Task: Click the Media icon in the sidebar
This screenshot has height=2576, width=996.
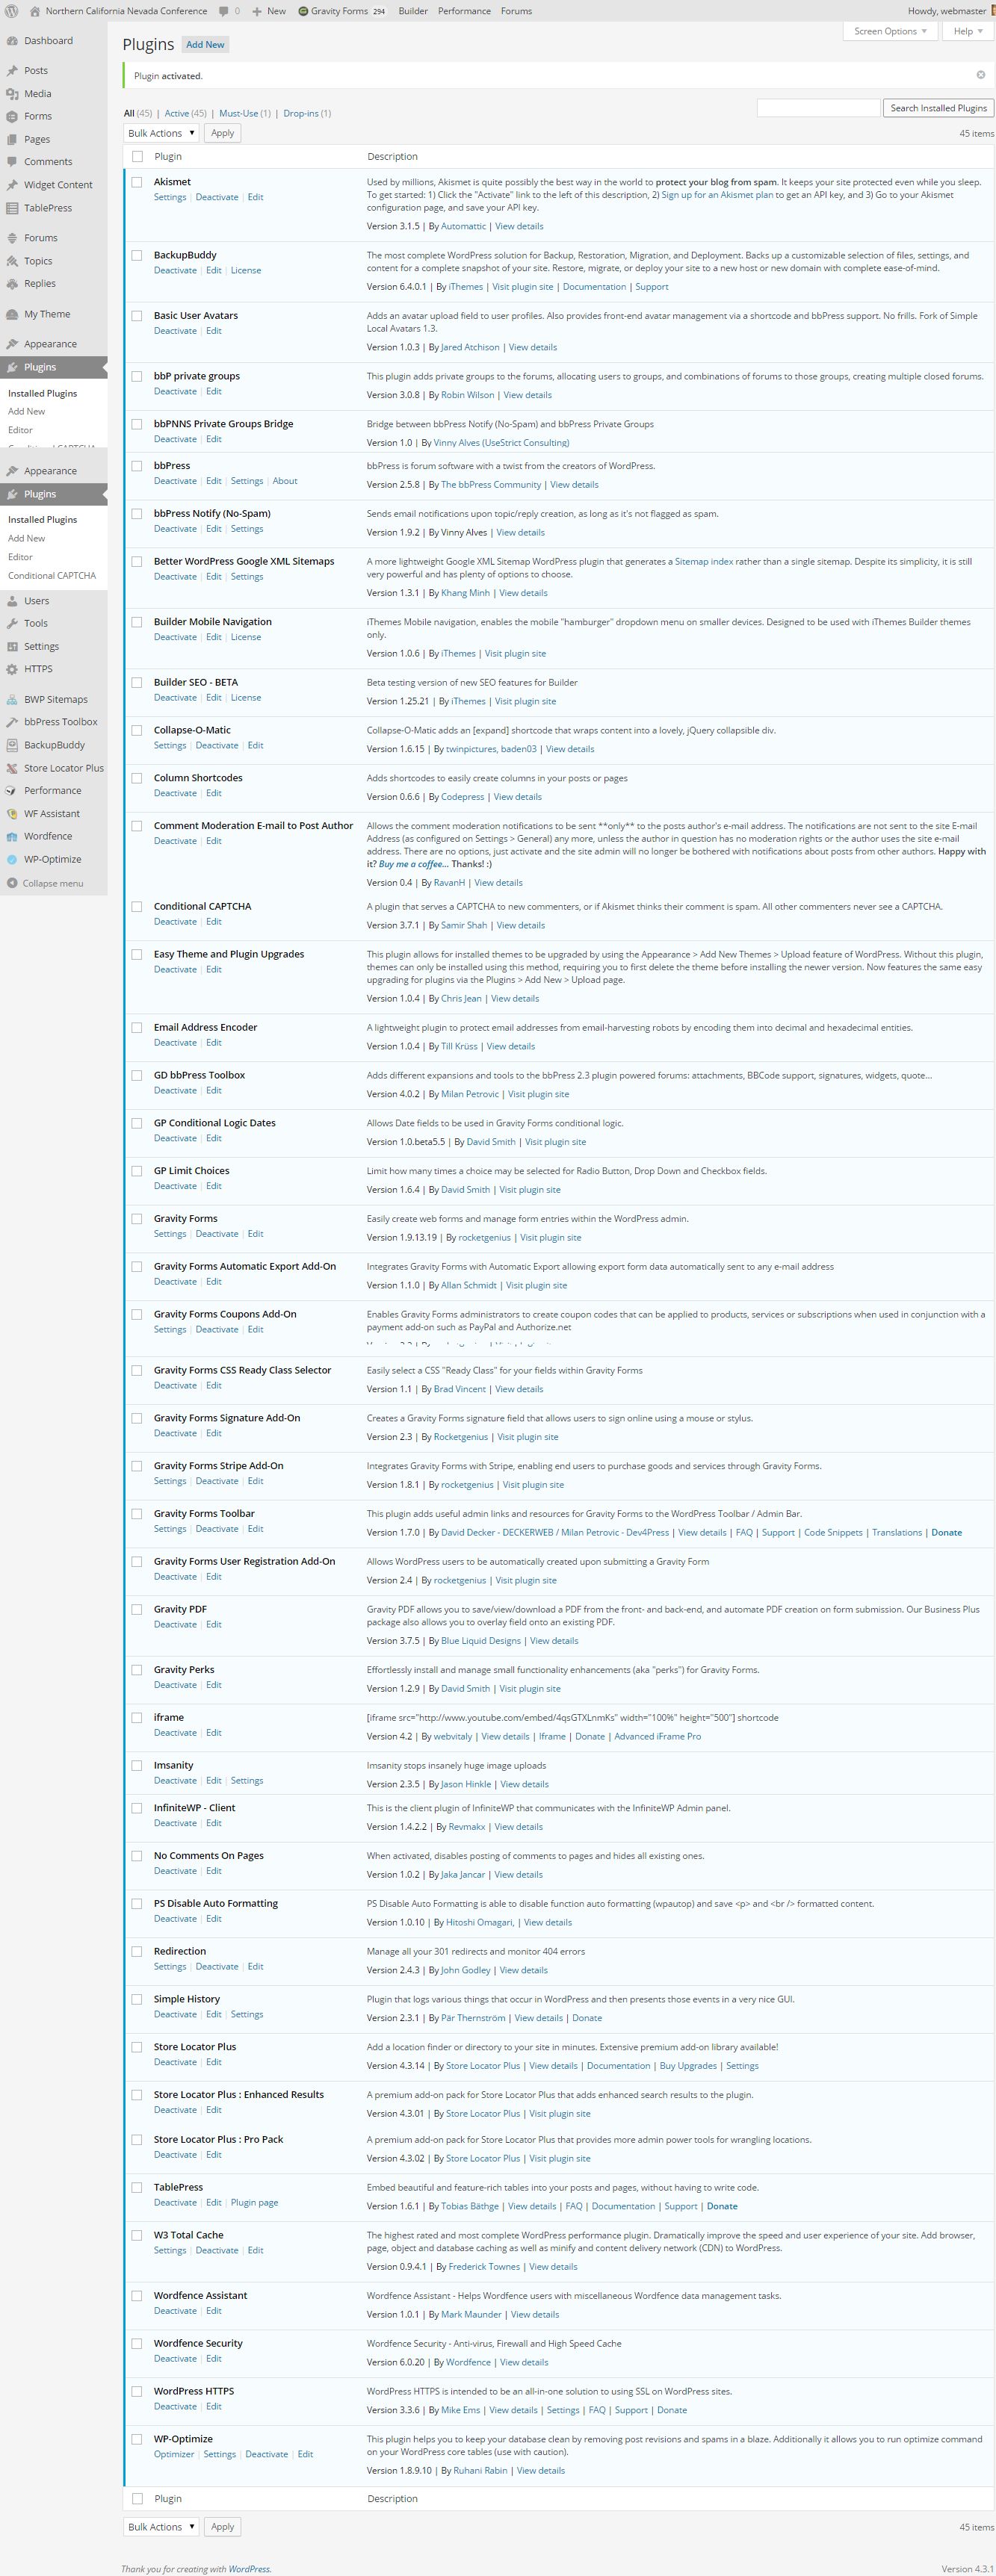Action: click(12, 94)
